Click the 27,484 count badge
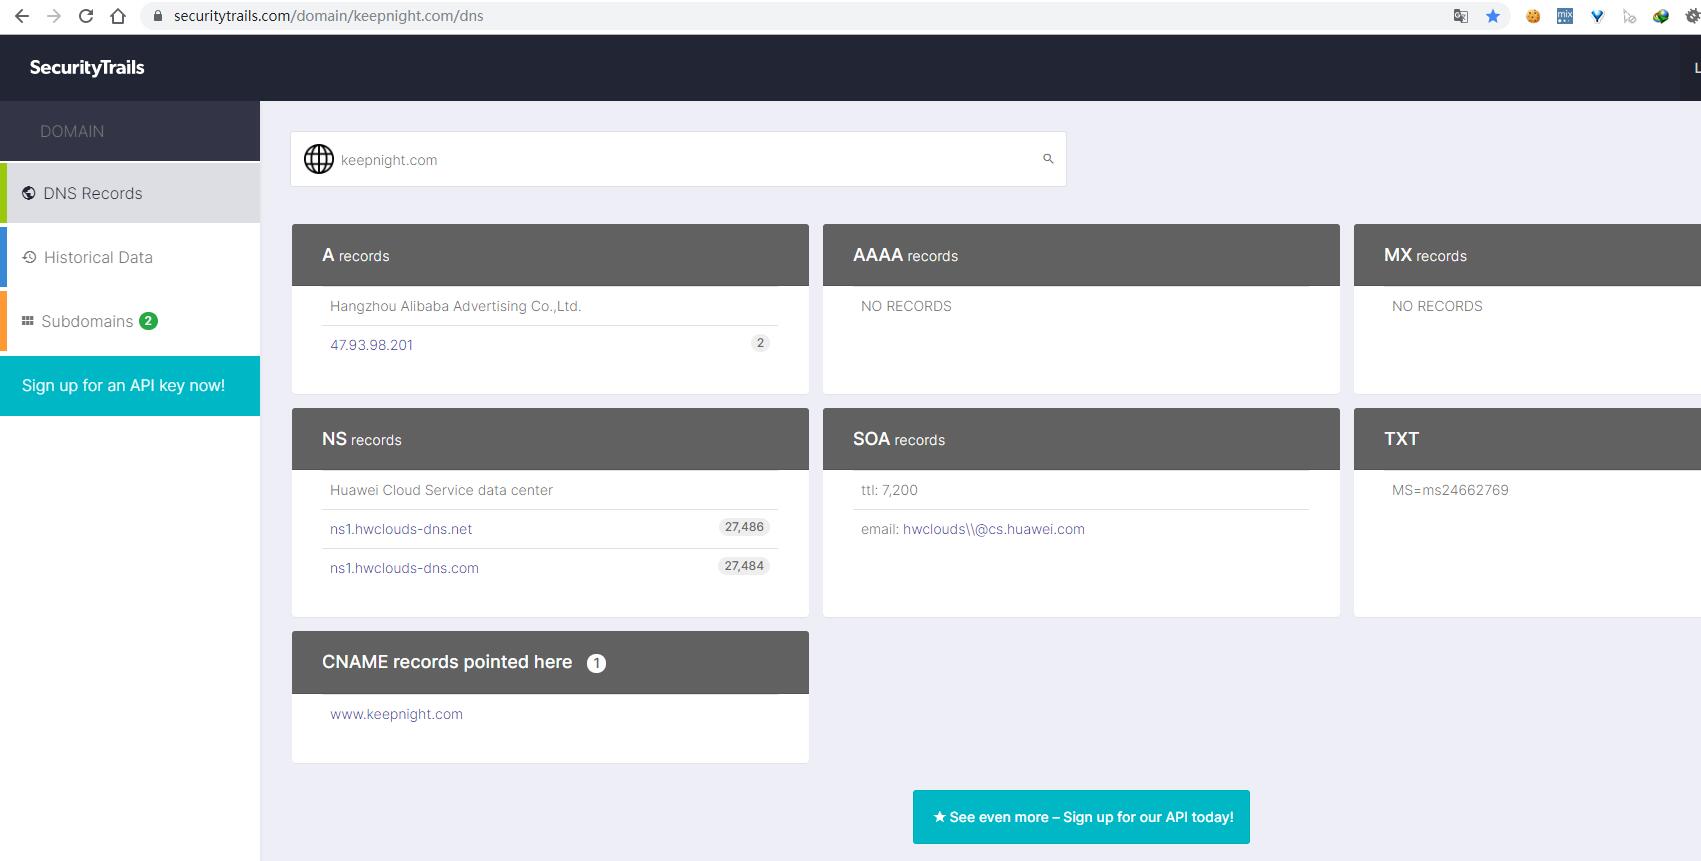Viewport: 1701px width, 861px height. tap(744, 566)
